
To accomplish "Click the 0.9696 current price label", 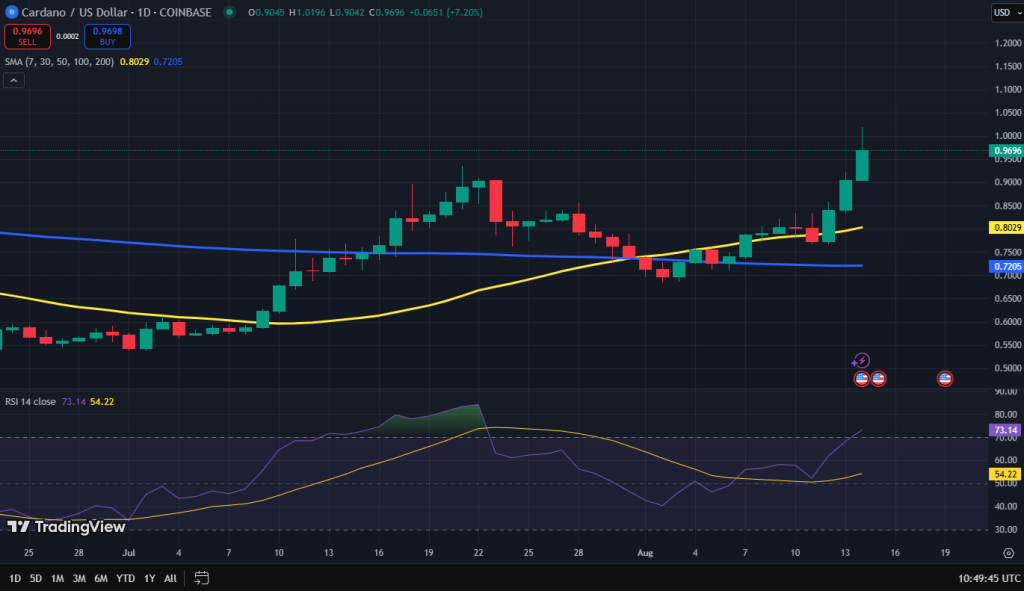I will point(1006,151).
